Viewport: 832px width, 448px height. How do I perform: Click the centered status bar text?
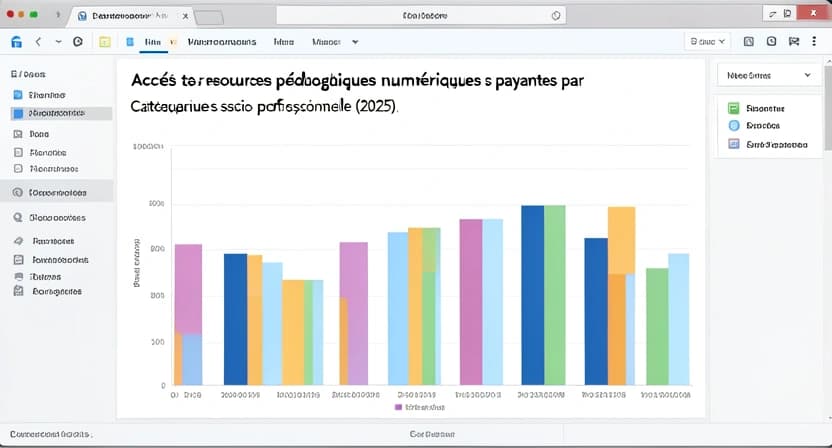(x=432, y=434)
